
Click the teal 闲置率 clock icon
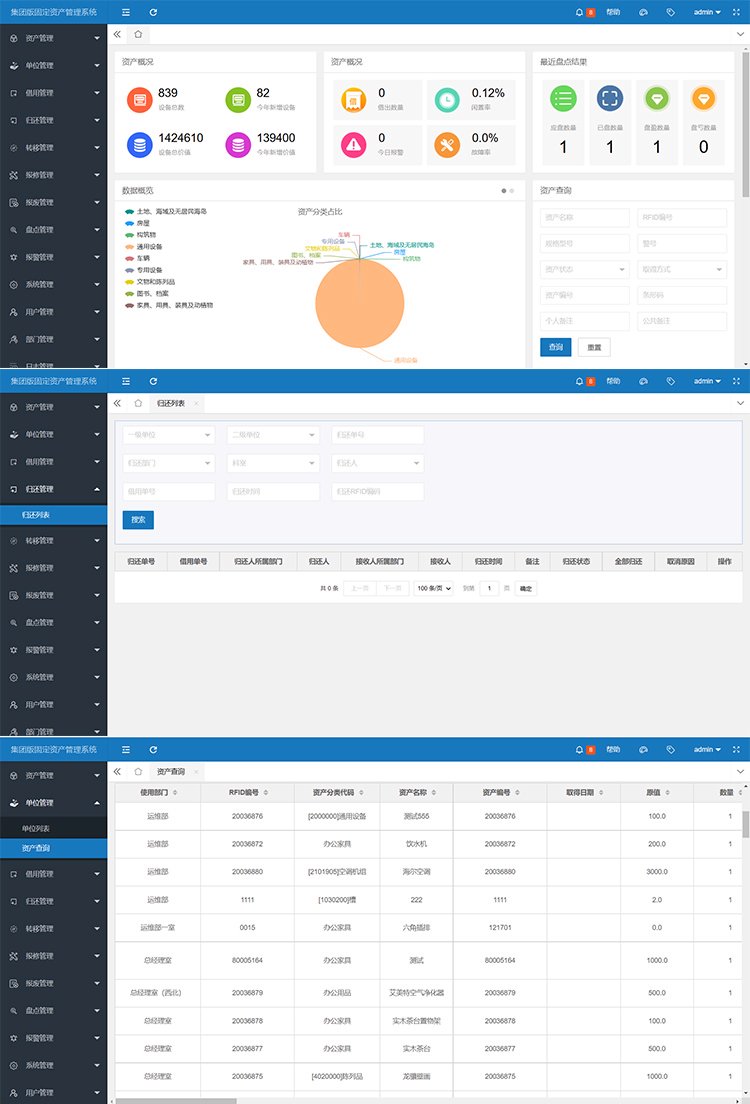point(447,100)
